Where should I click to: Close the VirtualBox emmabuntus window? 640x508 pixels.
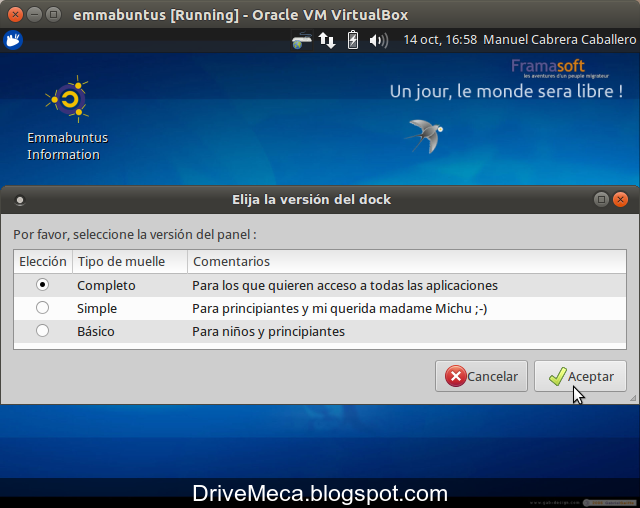tap(15, 15)
